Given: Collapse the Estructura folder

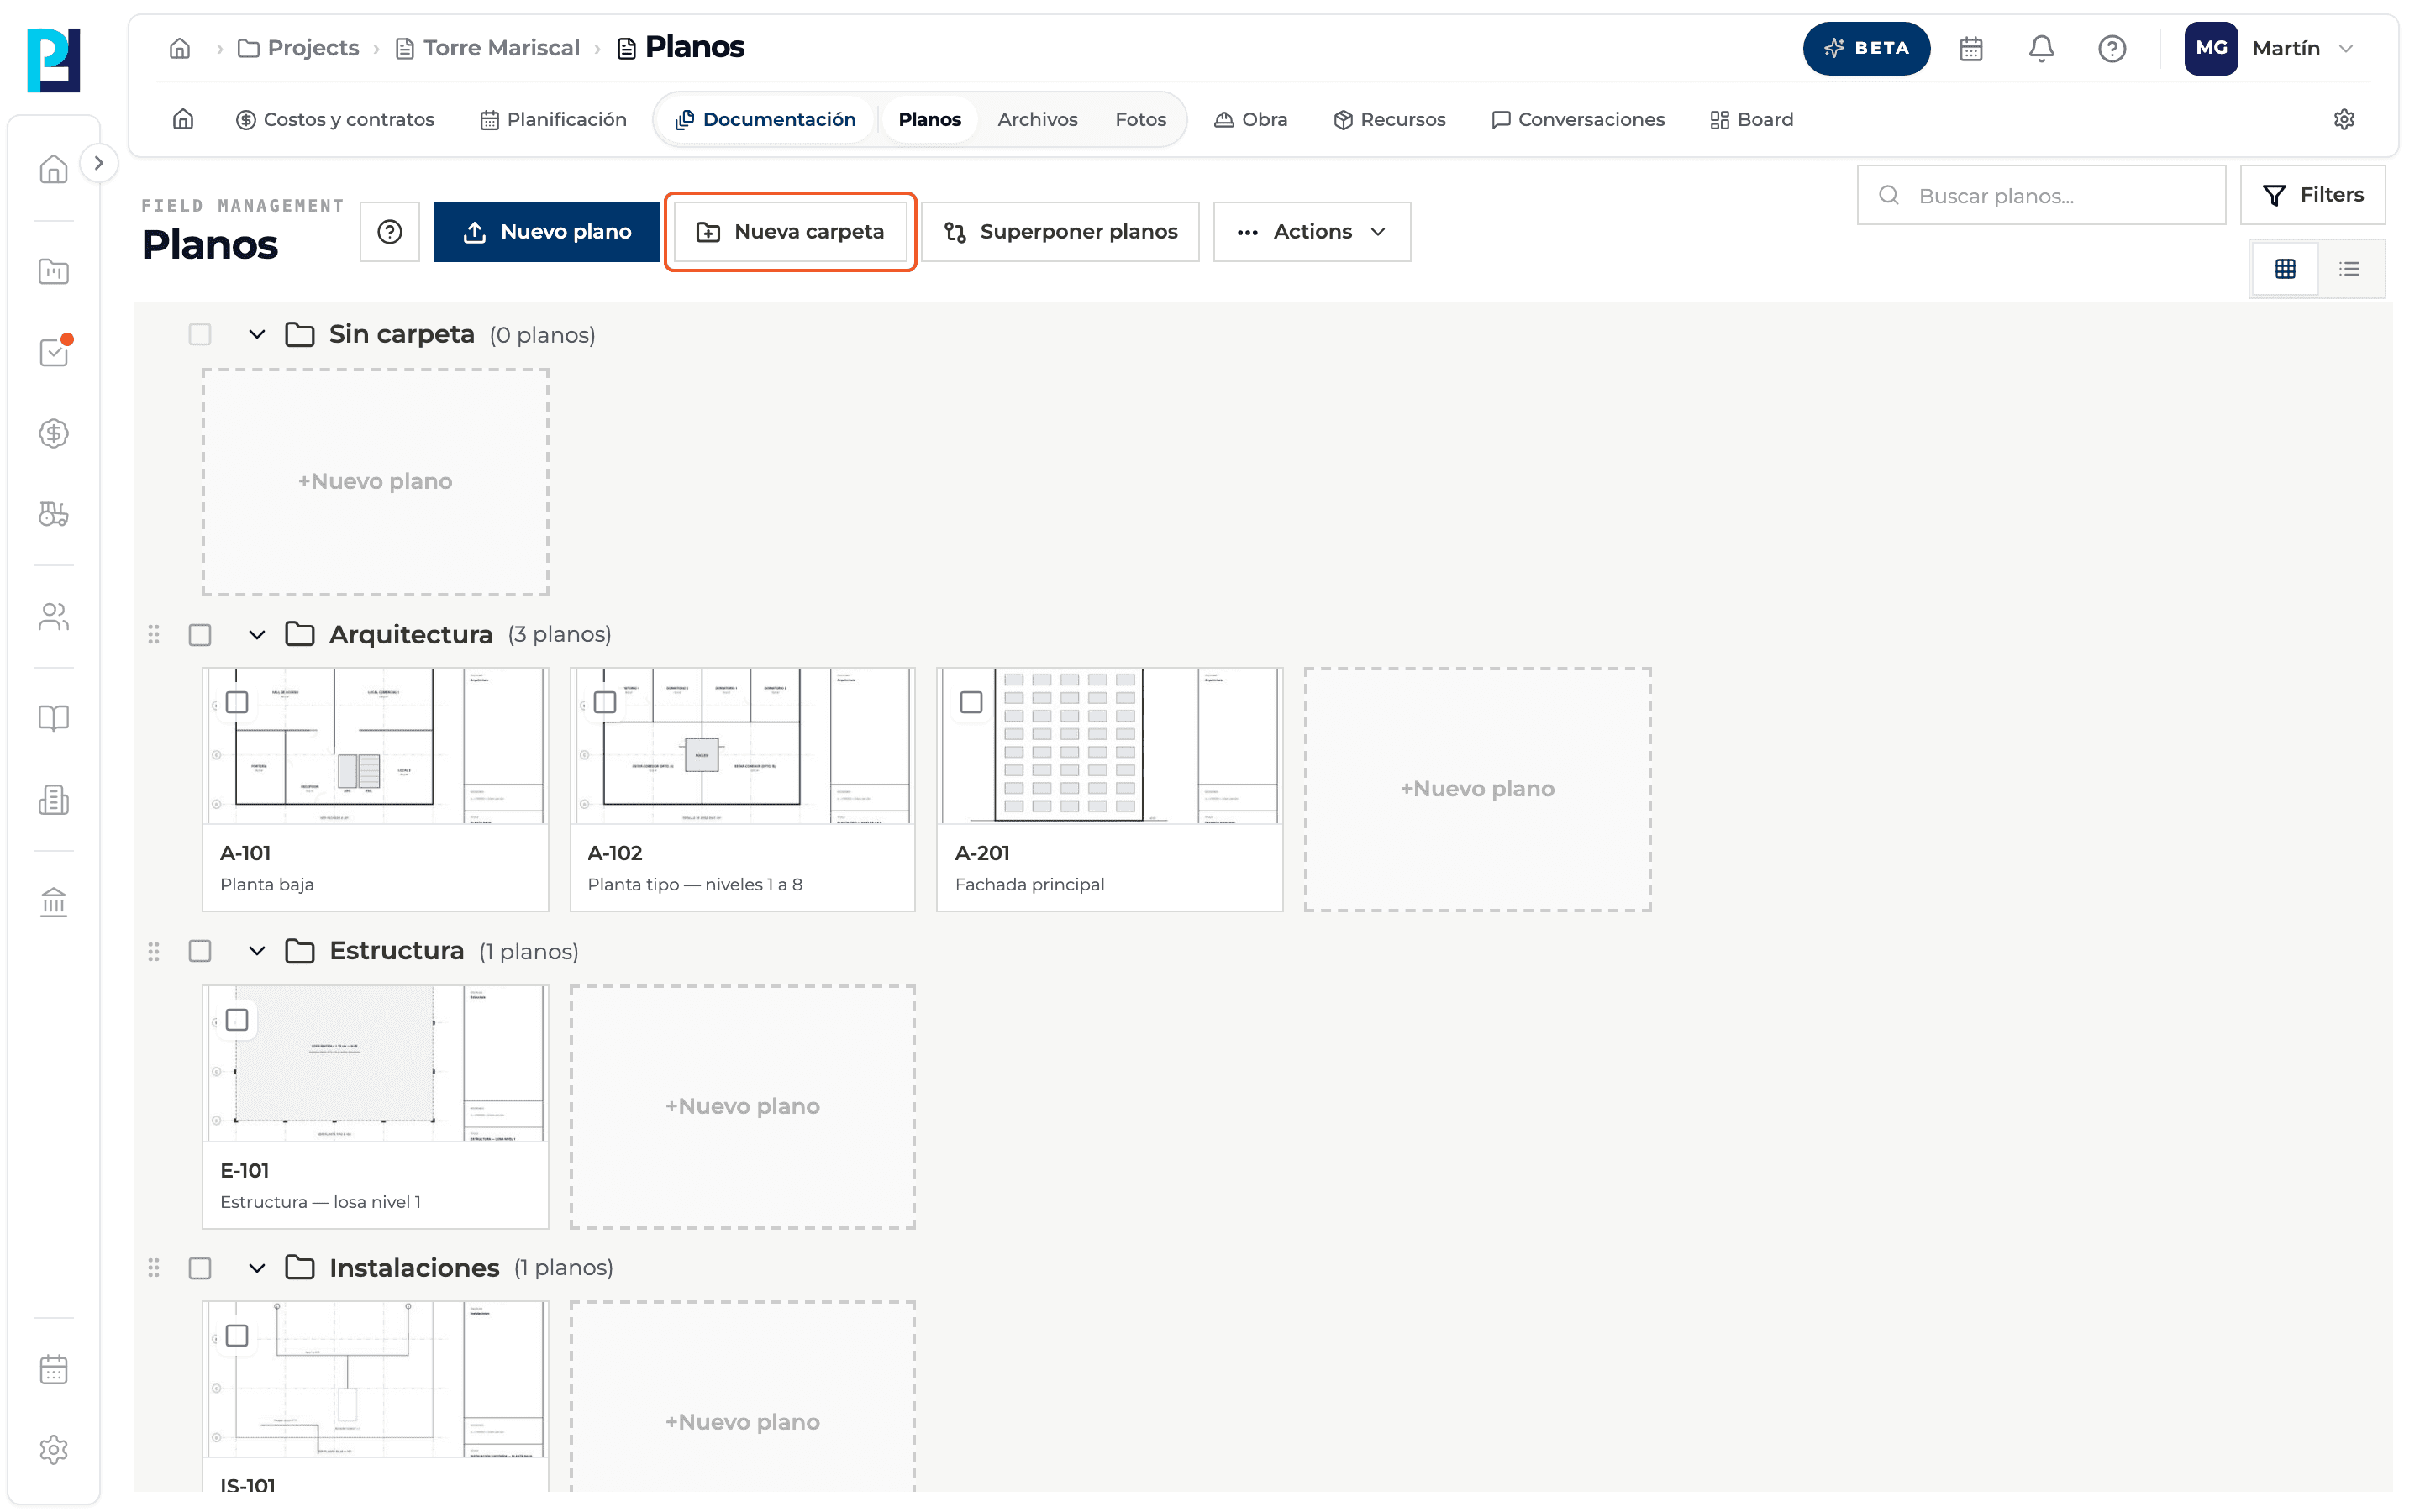Looking at the screenshot, I should (257, 951).
